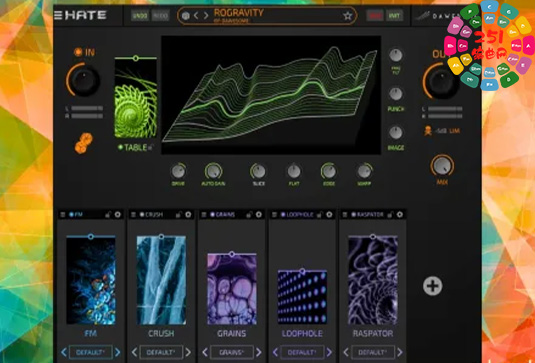The width and height of the screenshot is (535, 363).
Task: Toggle the FM module power dot
Action: coord(71,215)
